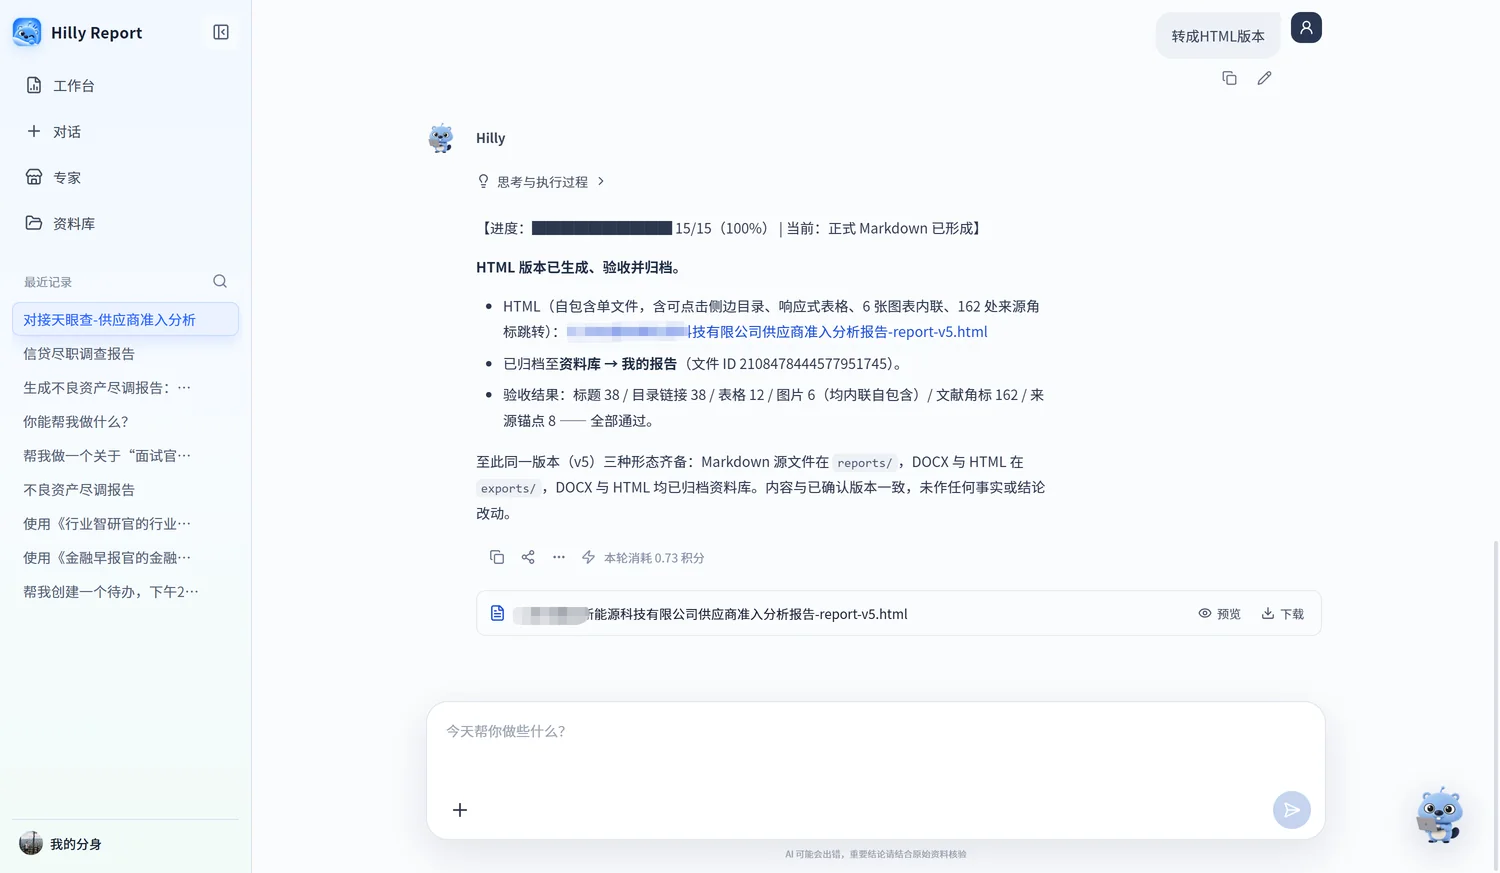This screenshot has height=873, width=1500.
Task: Click the floating Hilly mascot assistant
Action: (x=1440, y=815)
